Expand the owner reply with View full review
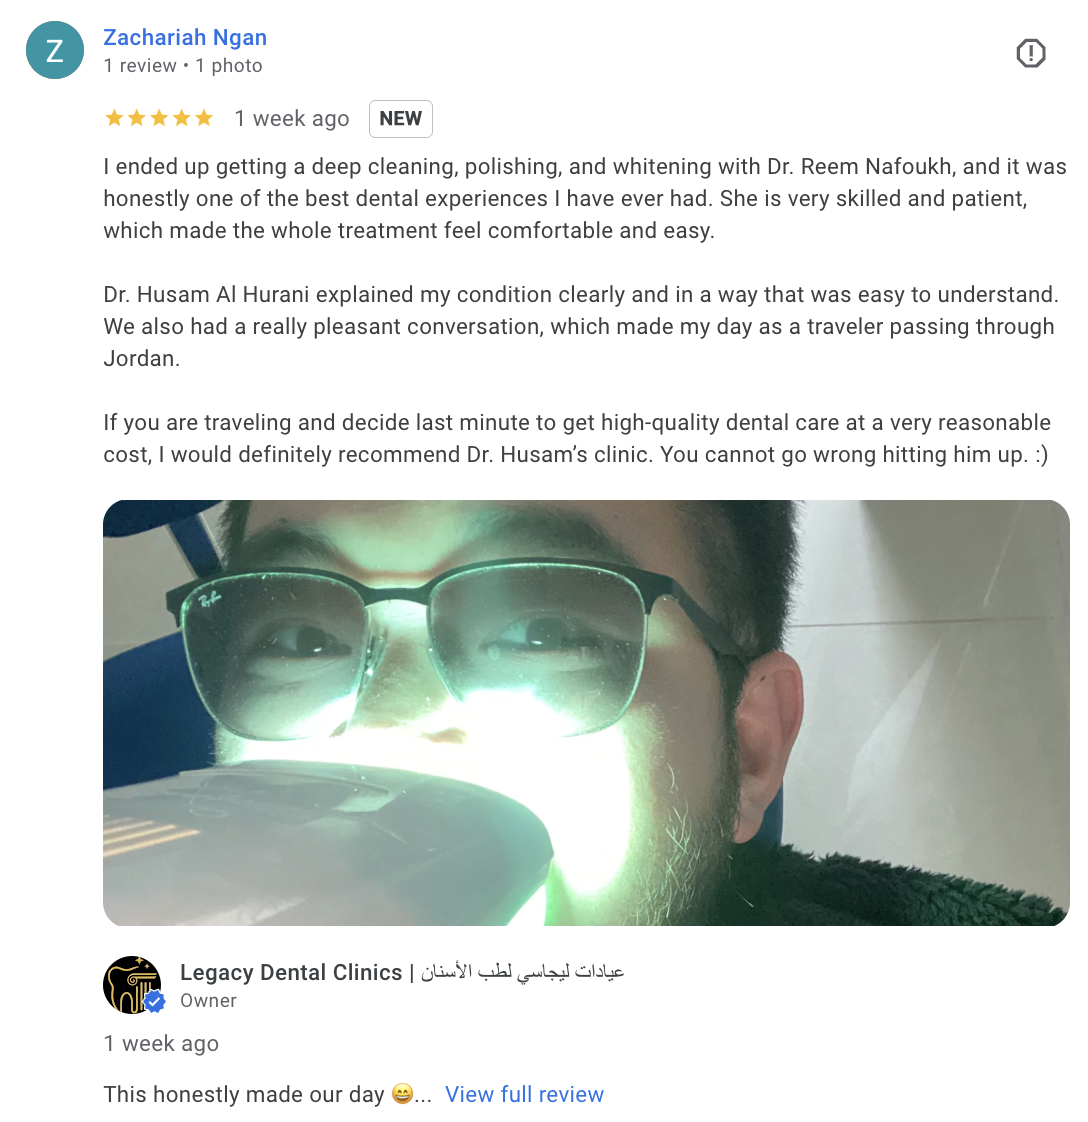1088x1122 pixels. click(x=524, y=1094)
